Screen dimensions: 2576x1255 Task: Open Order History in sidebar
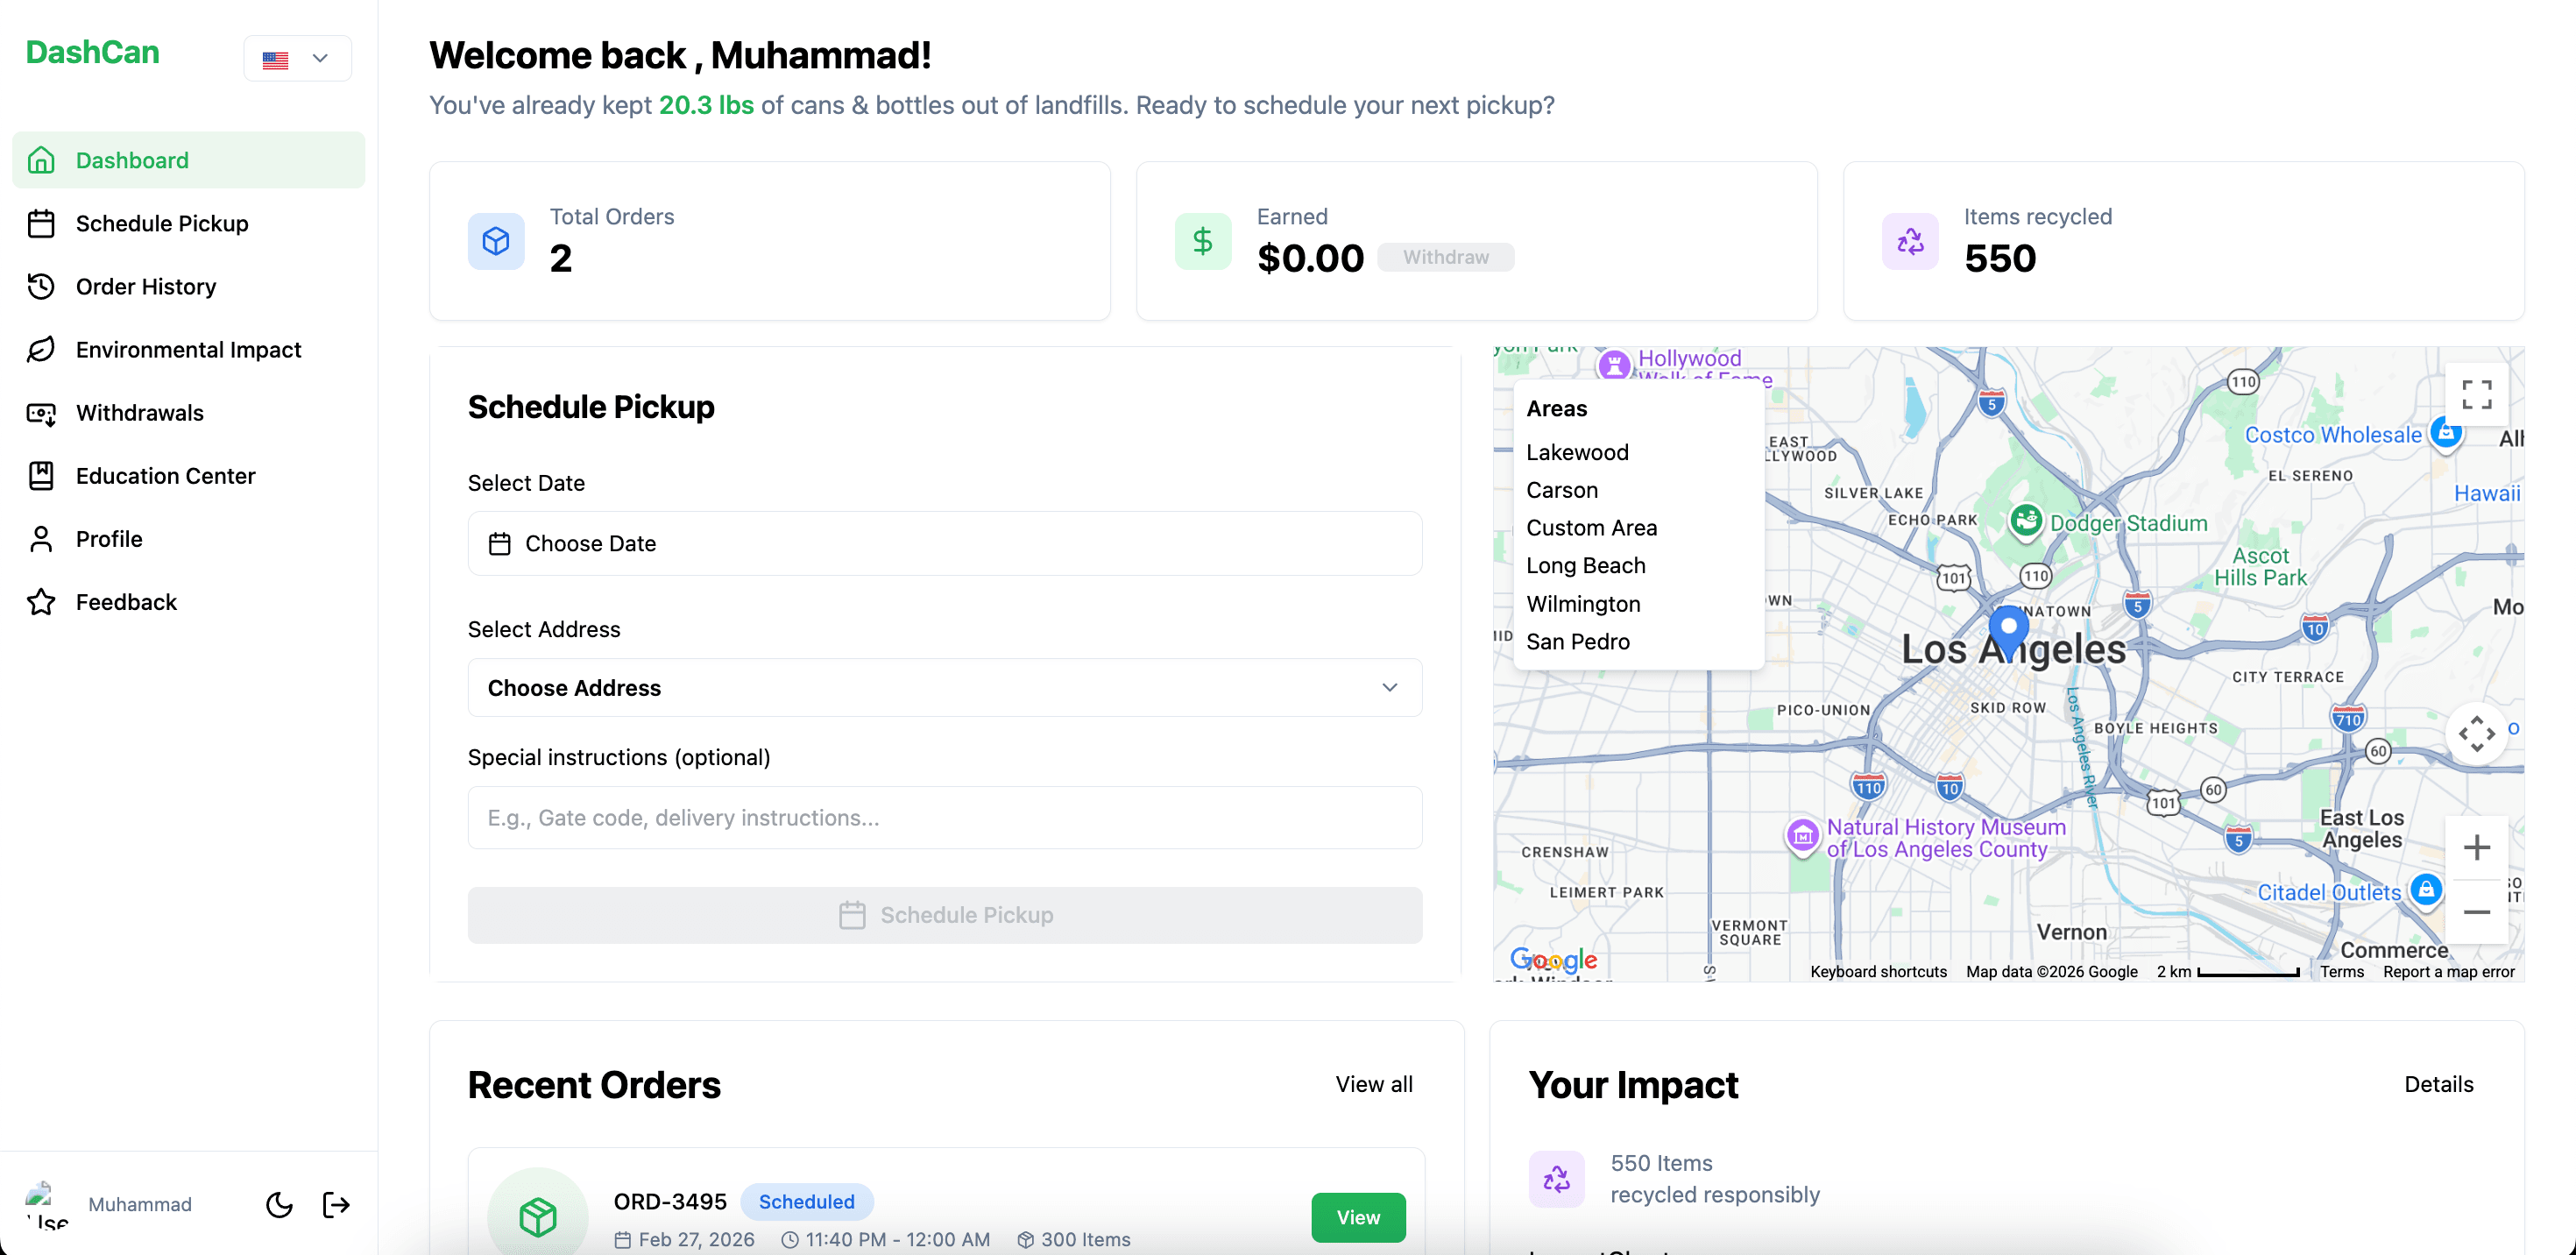coord(146,287)
